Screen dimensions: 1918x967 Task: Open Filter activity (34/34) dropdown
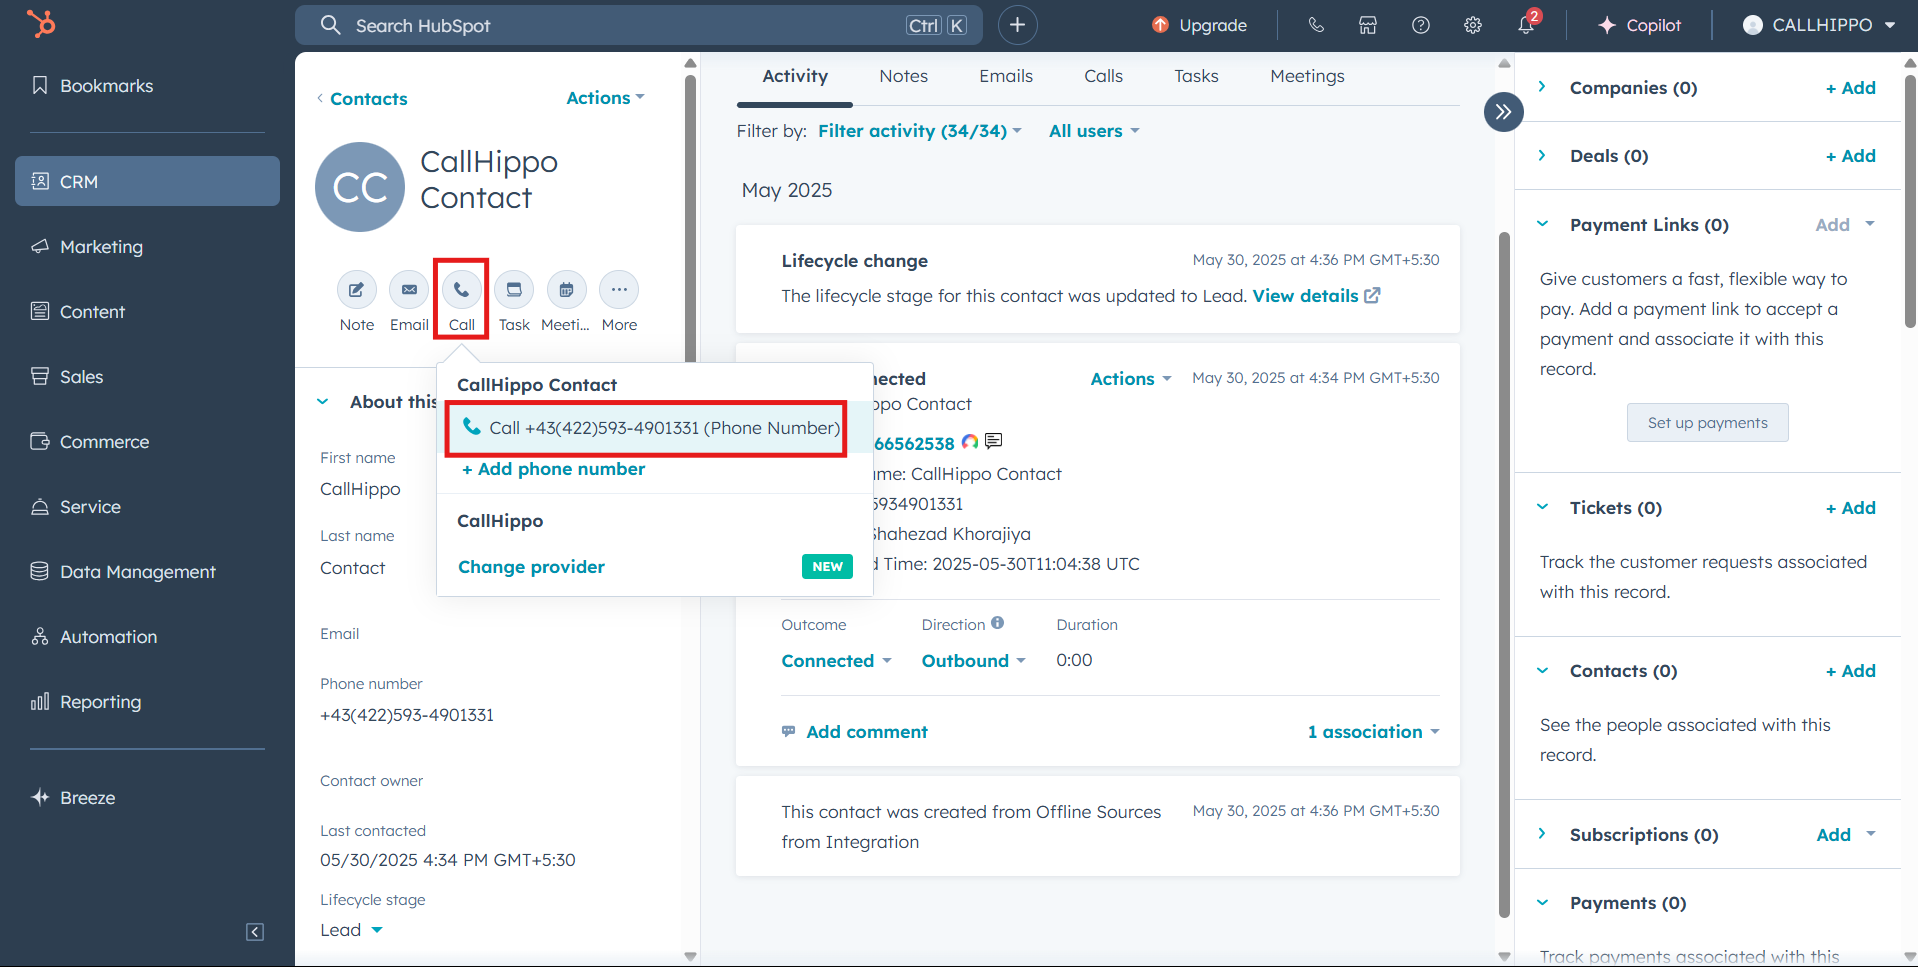(920, 131)
